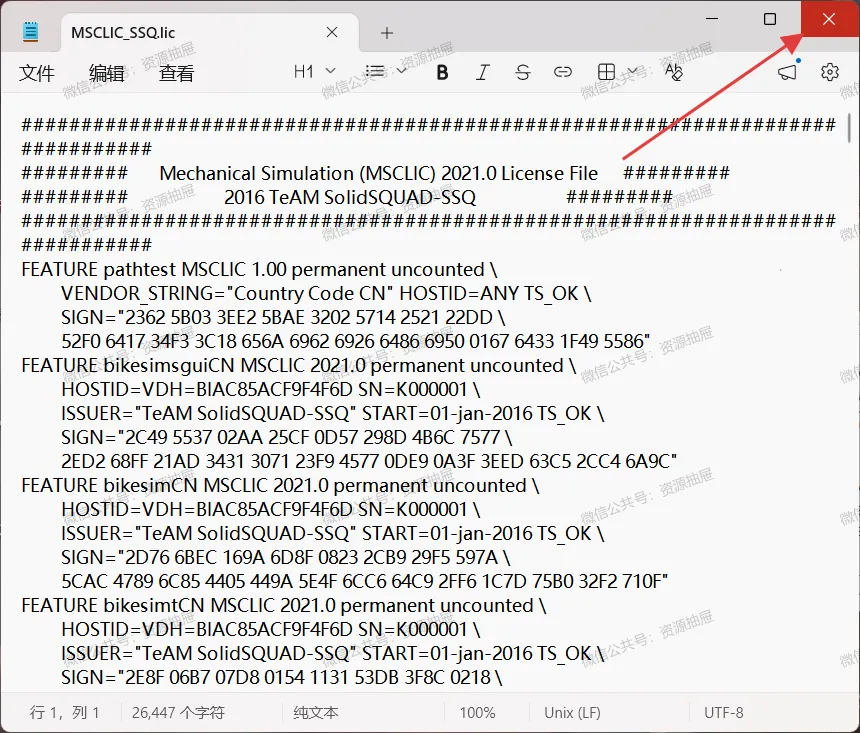This screenshot has height=733, width=860.
Task: Click the 纯文本 format indicator
Action: (x=315, y=713)
